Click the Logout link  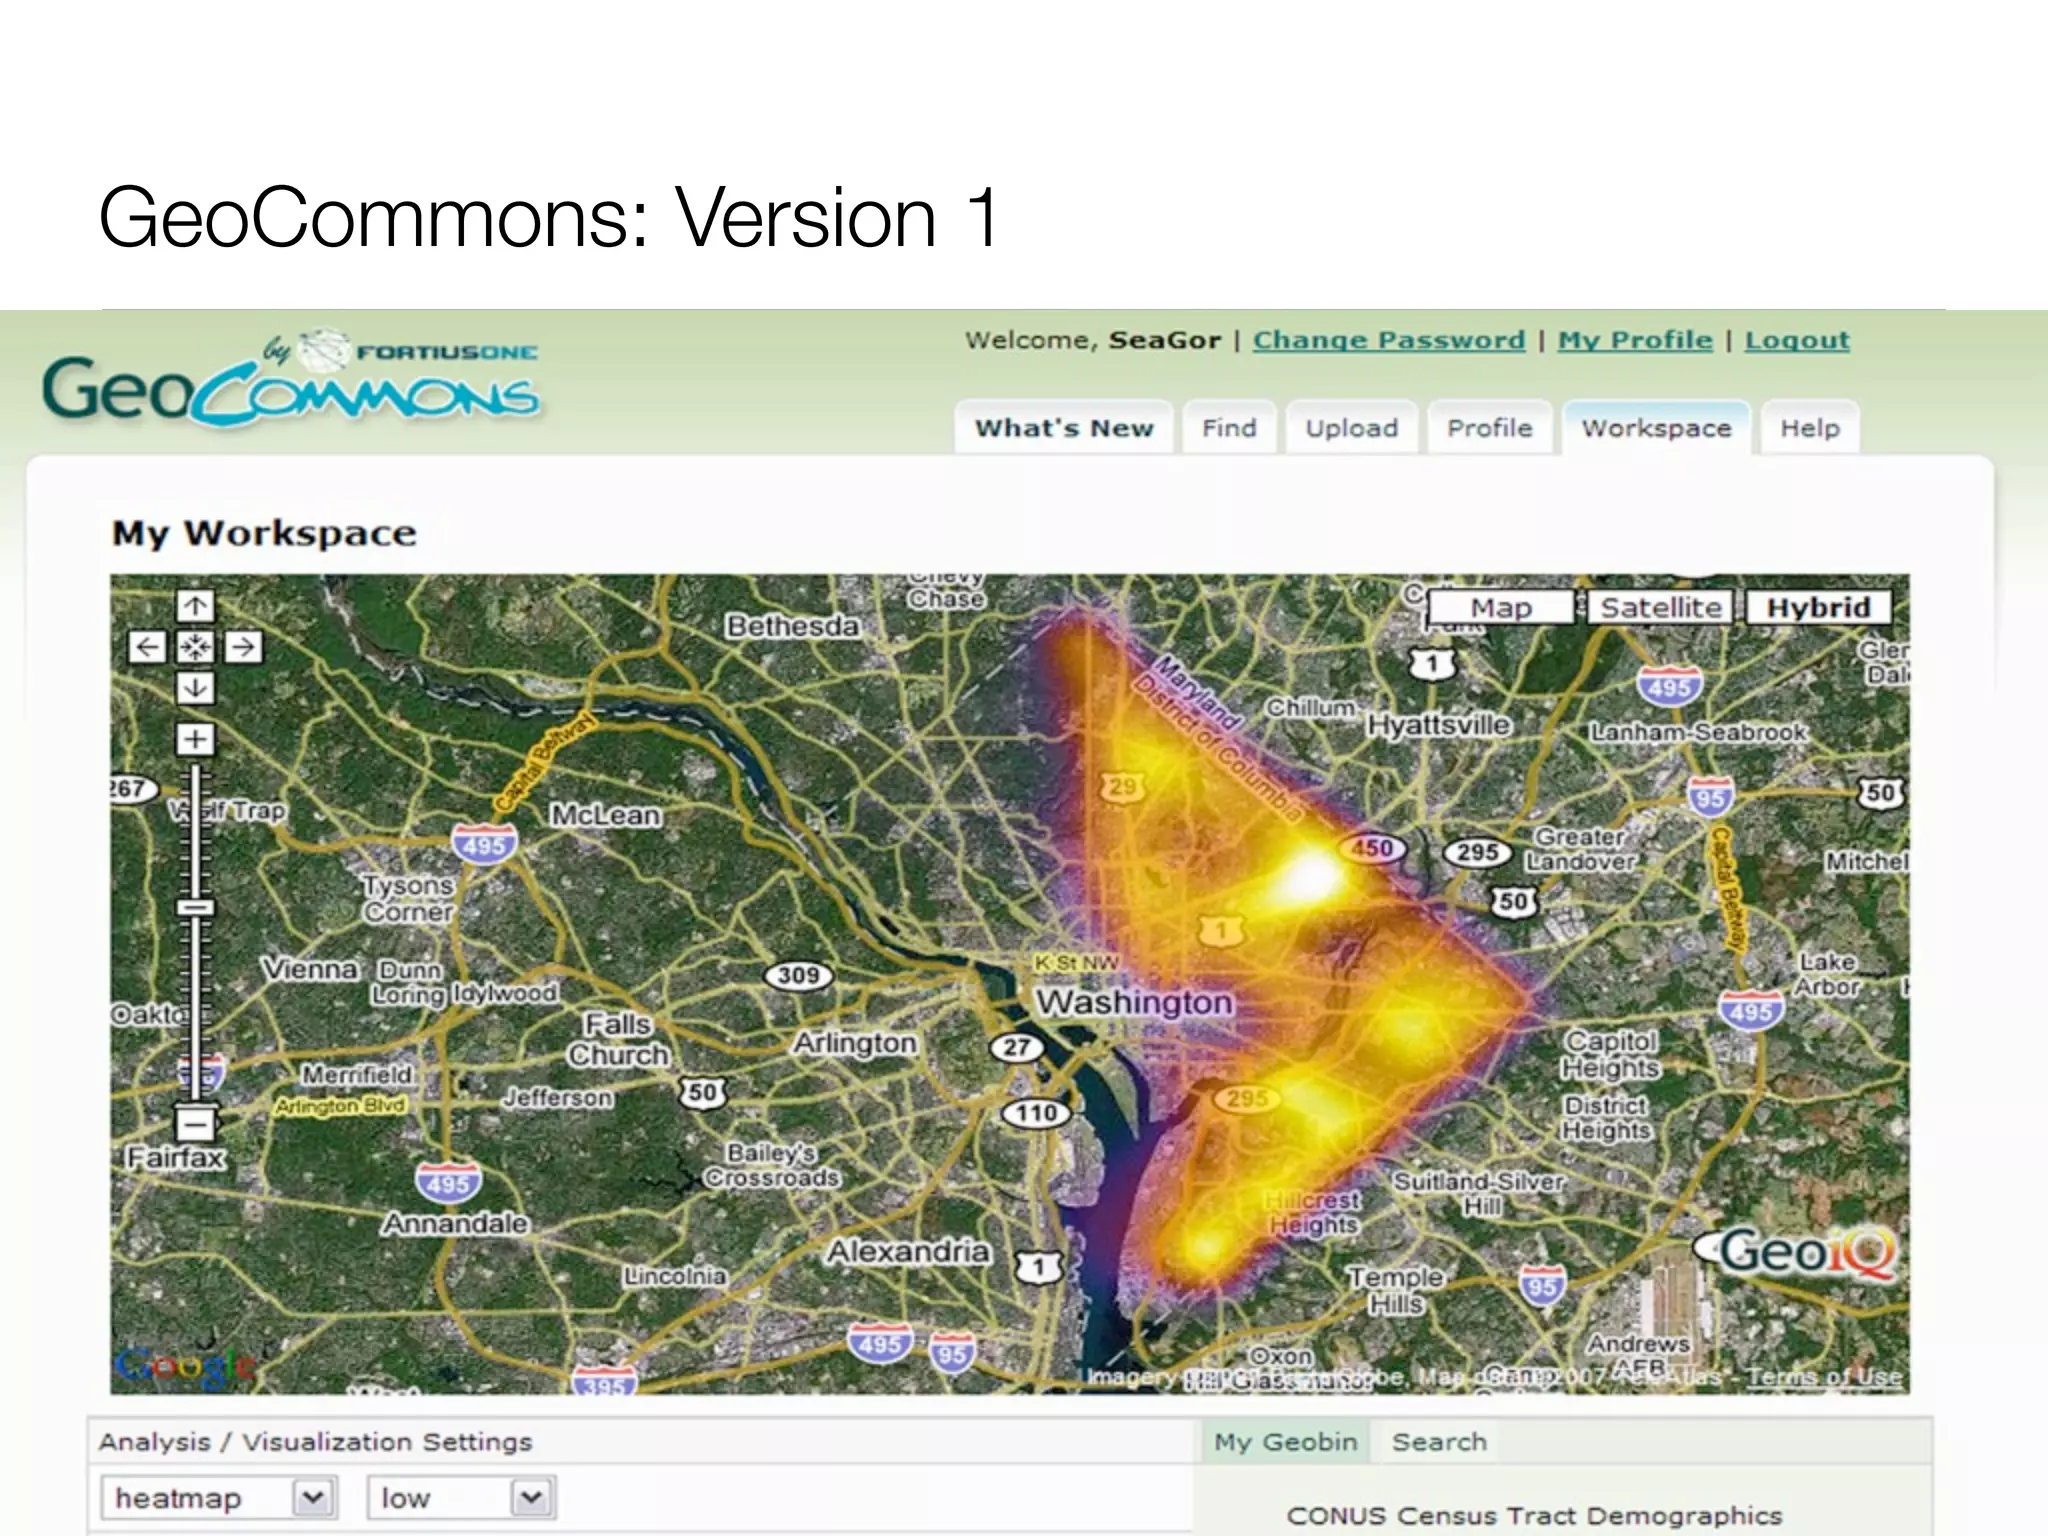(1797, 340)
